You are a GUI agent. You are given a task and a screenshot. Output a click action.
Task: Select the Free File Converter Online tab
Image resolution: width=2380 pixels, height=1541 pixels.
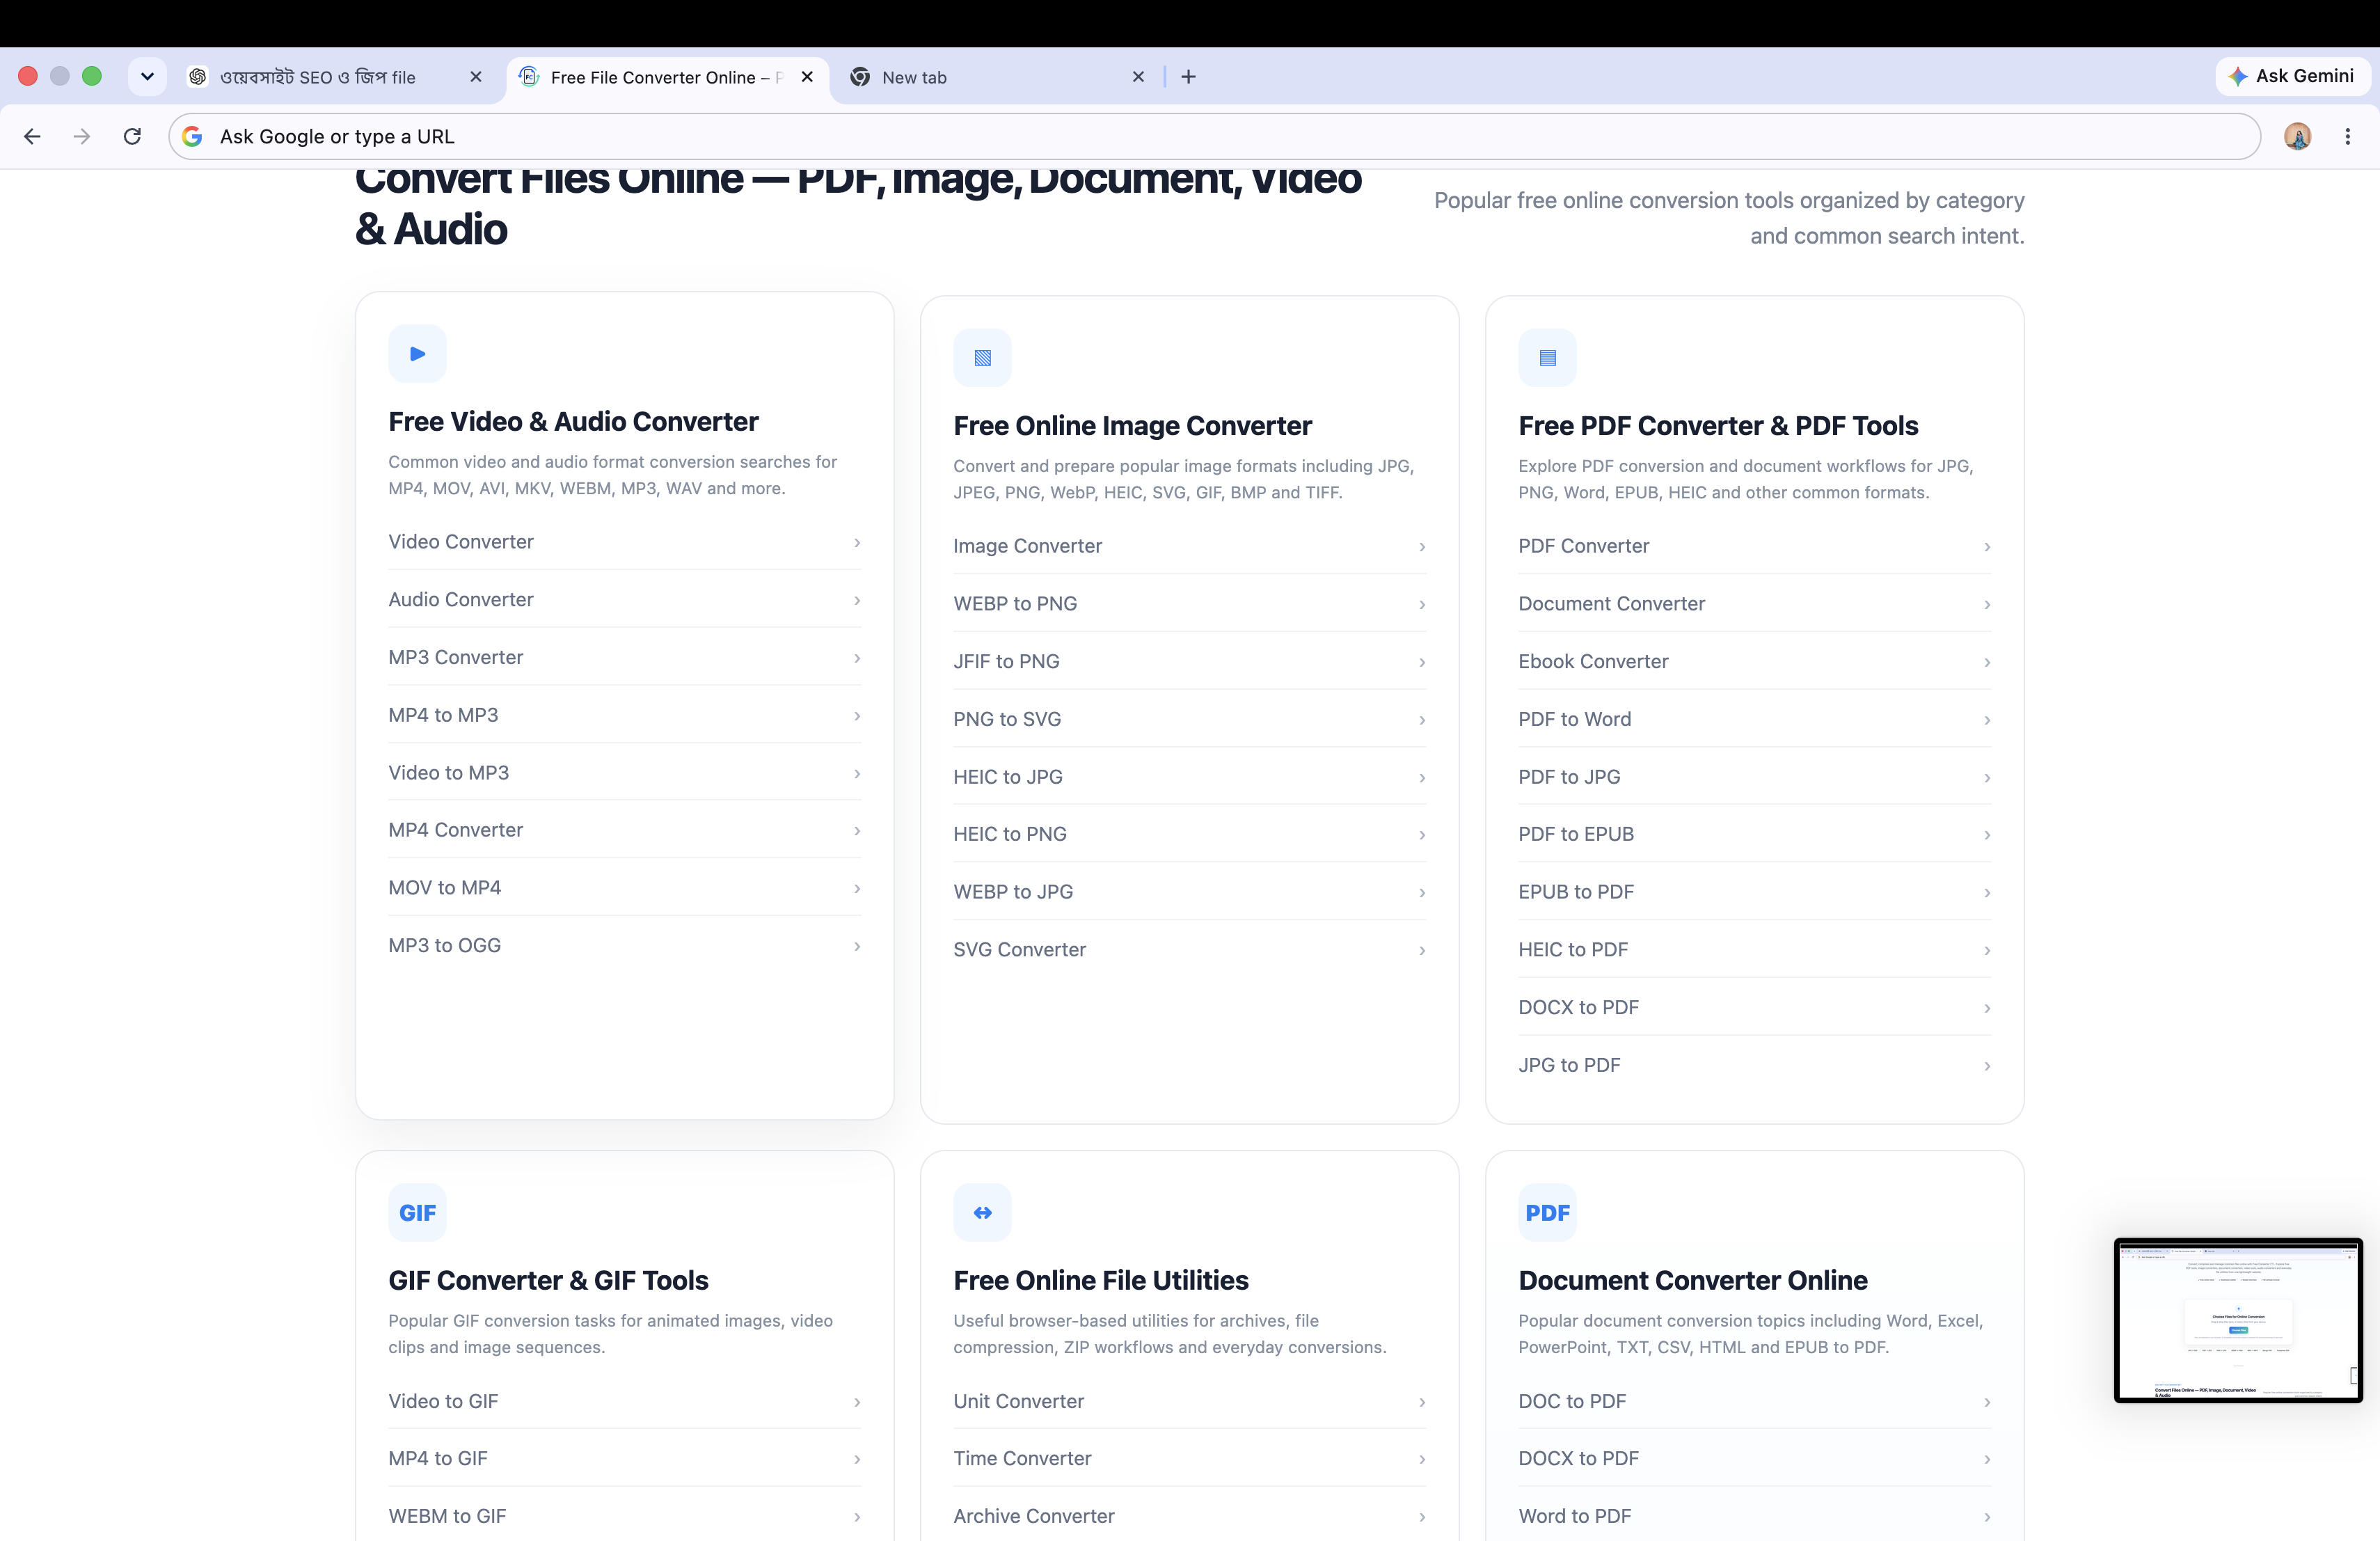[667, 77]
